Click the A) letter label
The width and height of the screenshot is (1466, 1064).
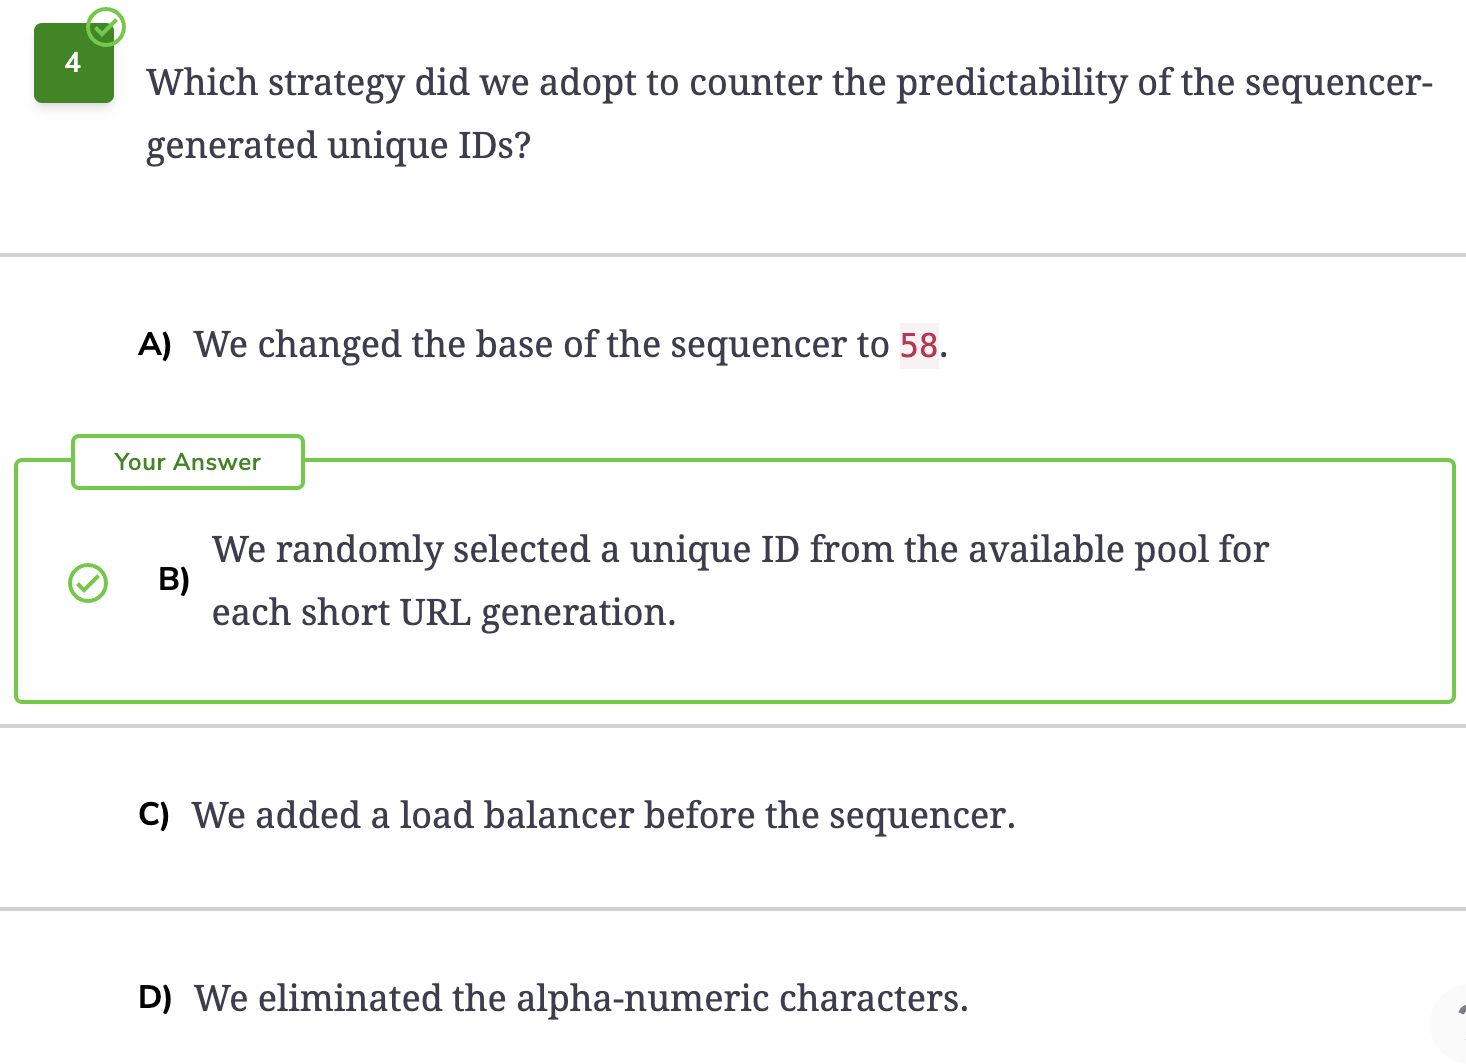[x=155, y=345]
